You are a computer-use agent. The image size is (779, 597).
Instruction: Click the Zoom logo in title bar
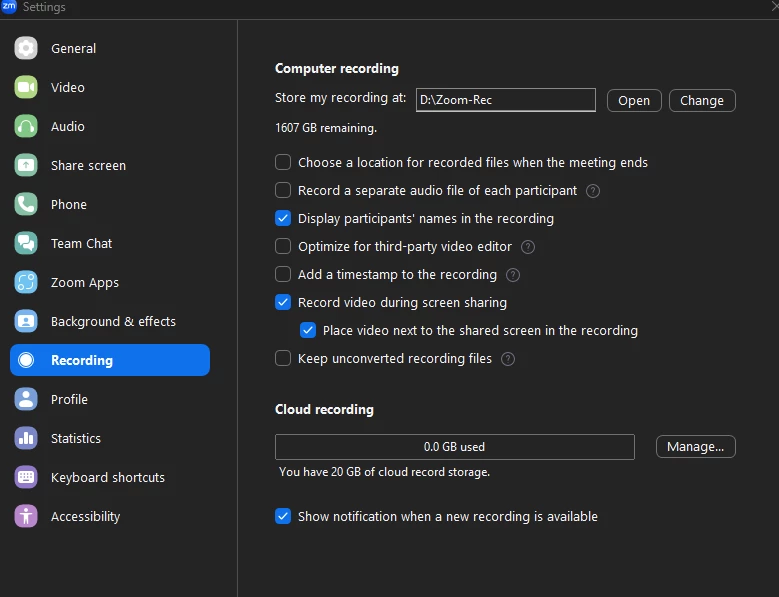(x=8, y=6)
